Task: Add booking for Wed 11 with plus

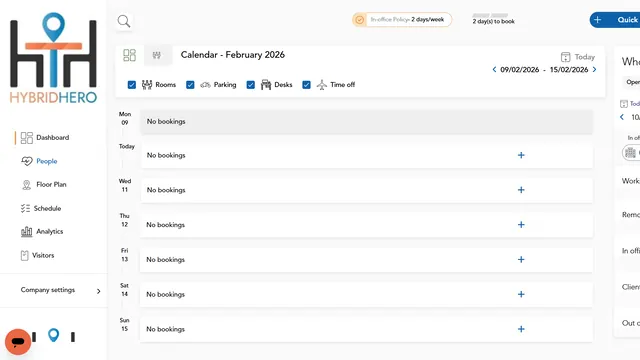Action: tap(521, 190)
